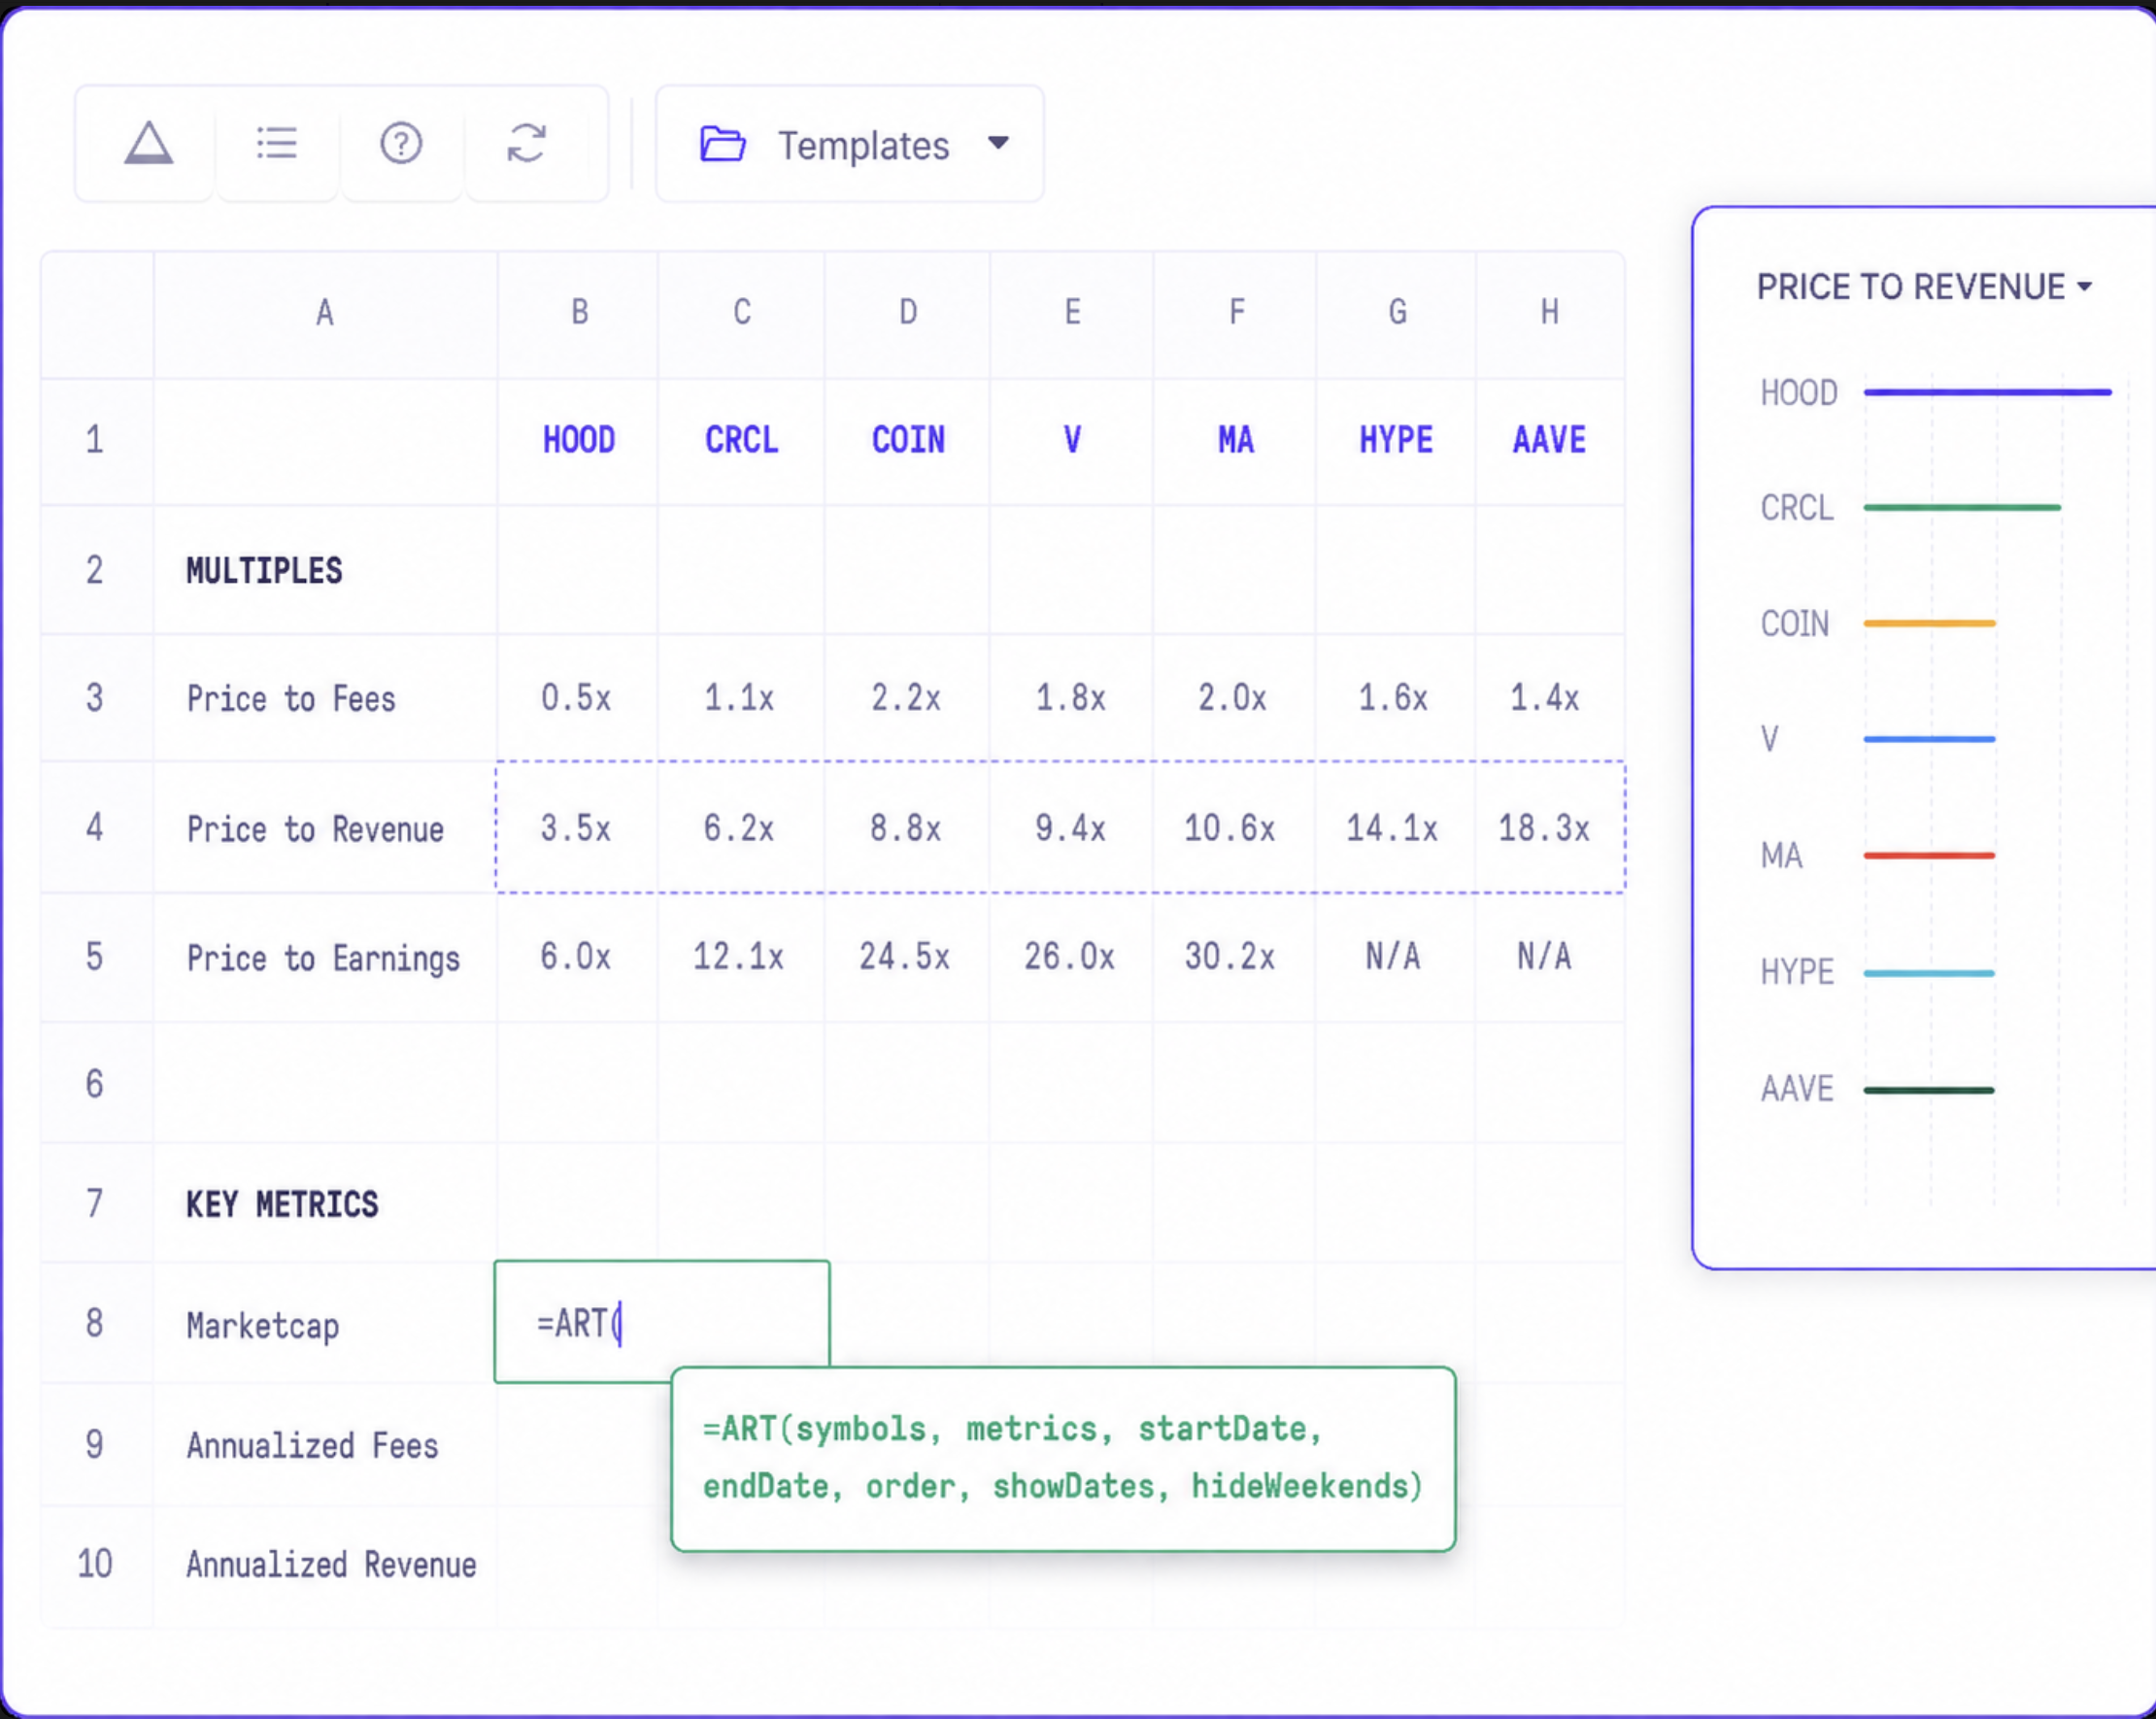The height and width of the screenshot is (1719, 2156).
Task: Click the MA red chart bar
Action: click(x=1929, y=856)
